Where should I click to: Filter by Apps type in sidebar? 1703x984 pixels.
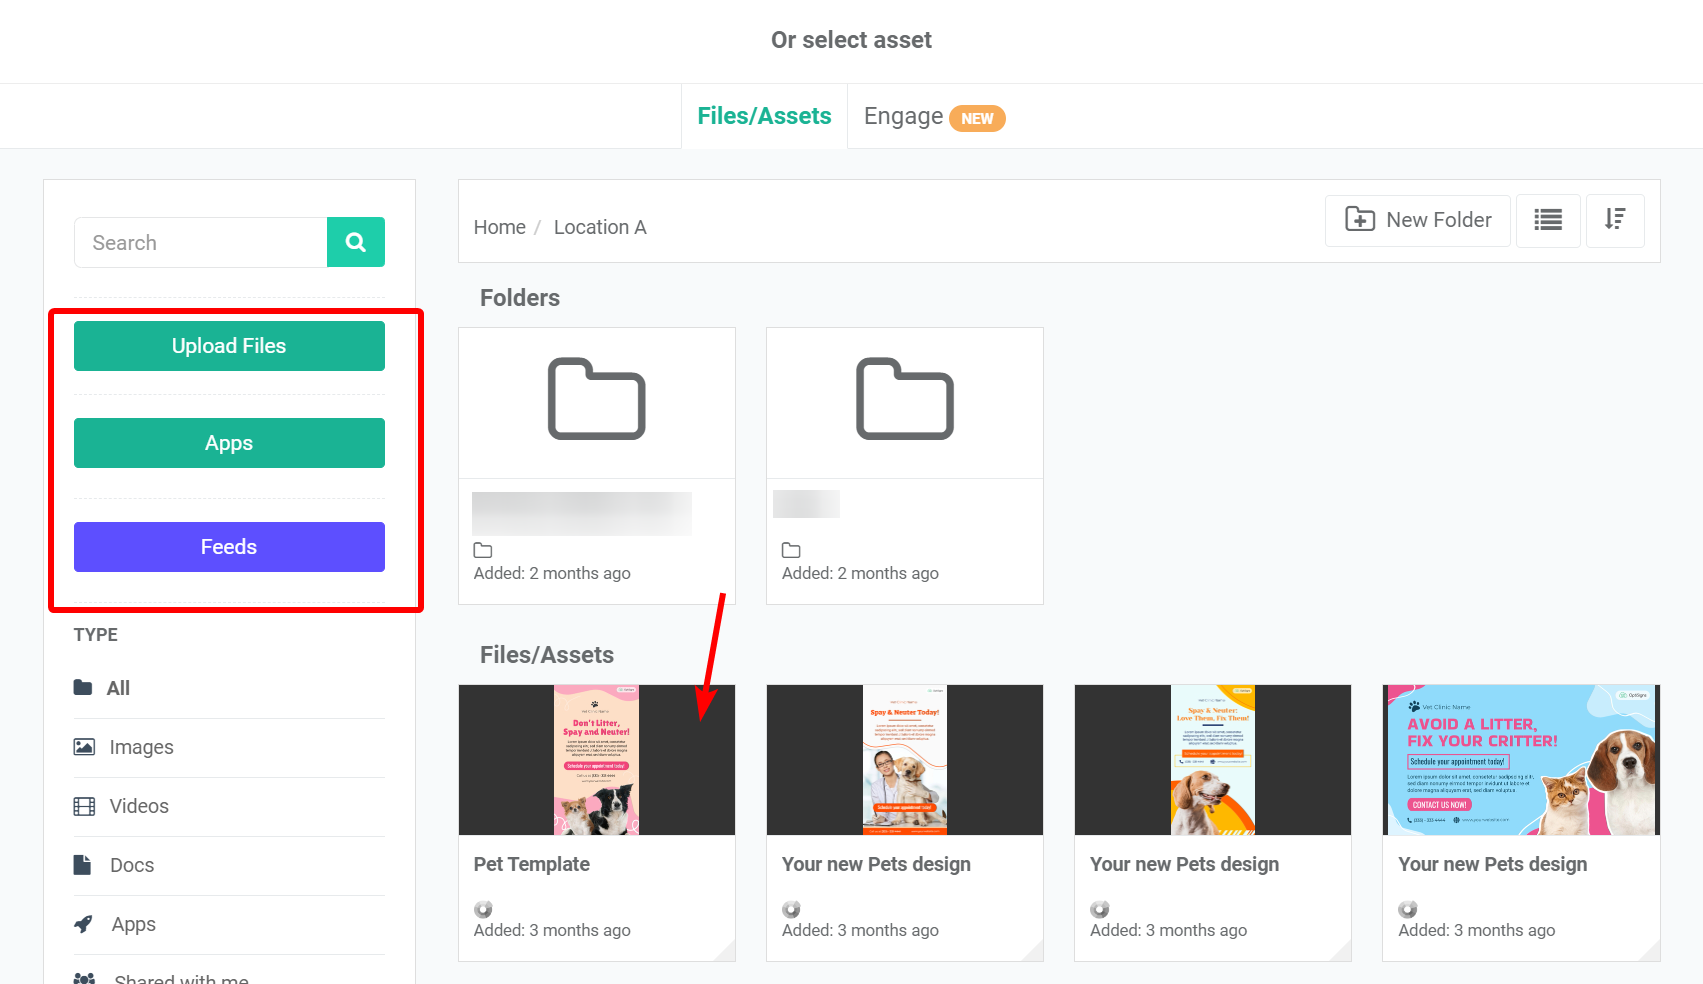(133, 924)
